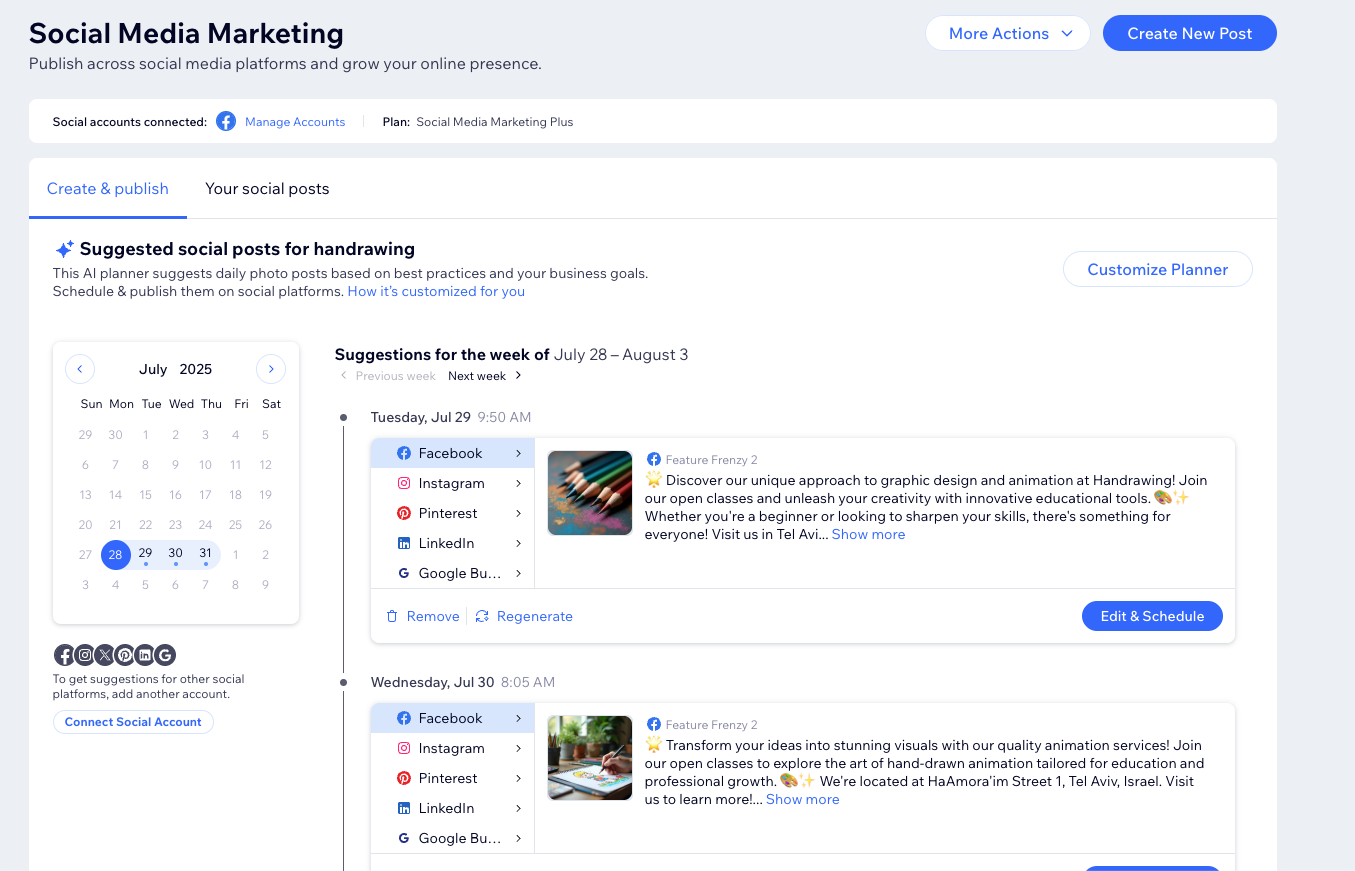Select LinkedIn row in Wednesday post
The image size is (1355, 871).
tap(453, 808)
